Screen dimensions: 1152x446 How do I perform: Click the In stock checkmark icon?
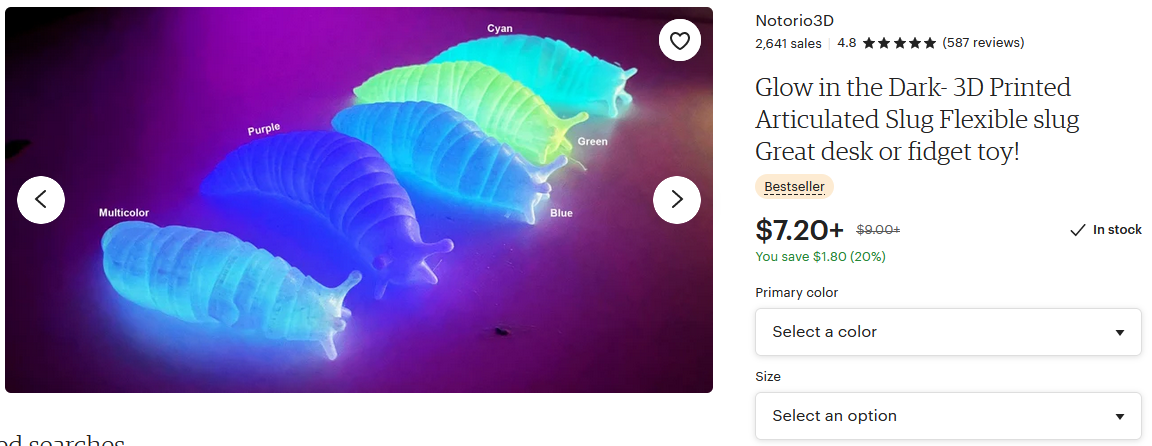coord(1077,230)
